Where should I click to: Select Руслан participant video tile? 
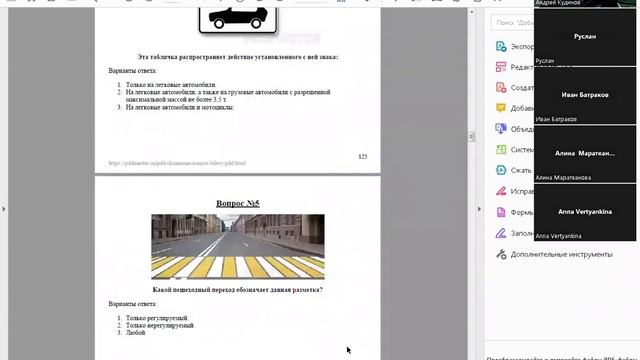[x=584, y=37]
